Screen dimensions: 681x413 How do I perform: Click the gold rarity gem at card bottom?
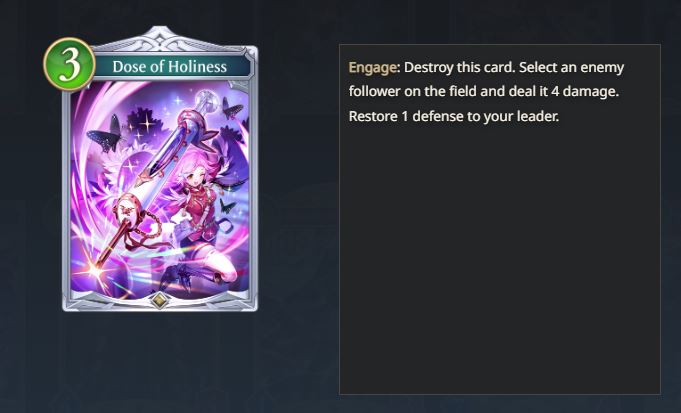point(159,300)
